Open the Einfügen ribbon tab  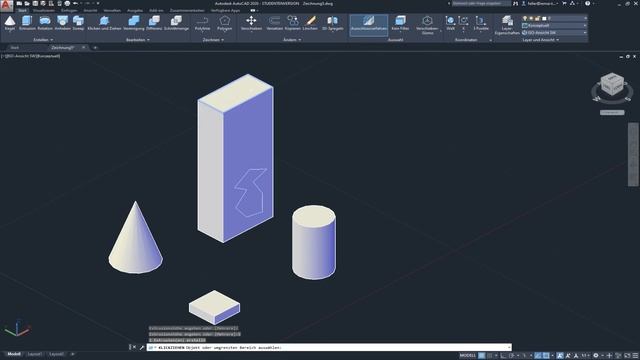point(69,10)
